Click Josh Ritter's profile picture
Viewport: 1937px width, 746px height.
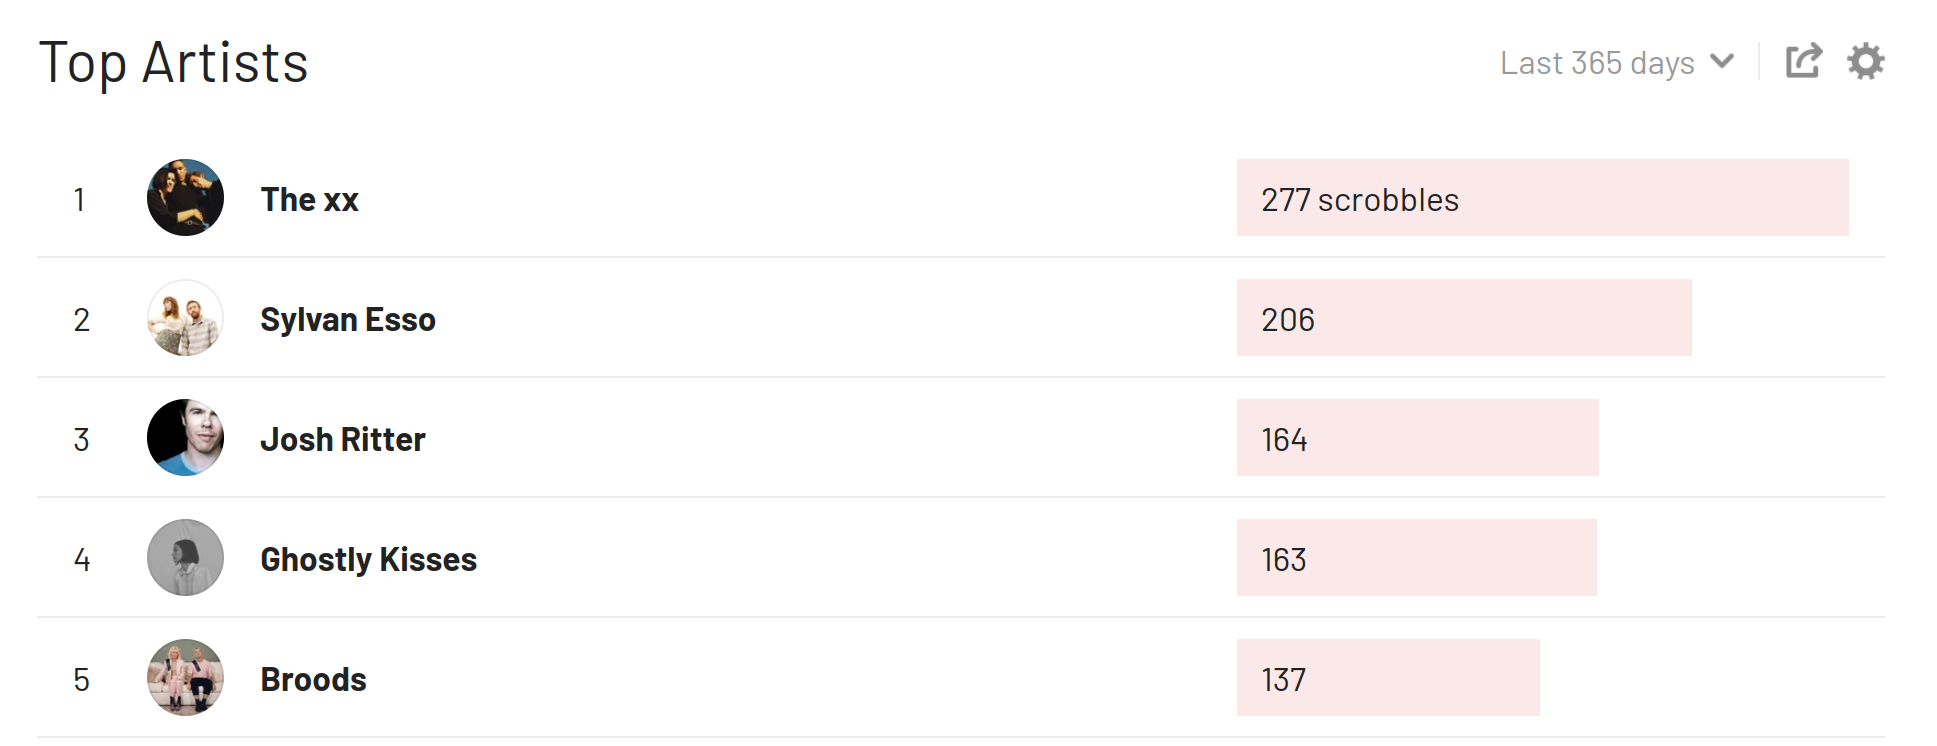185,438
